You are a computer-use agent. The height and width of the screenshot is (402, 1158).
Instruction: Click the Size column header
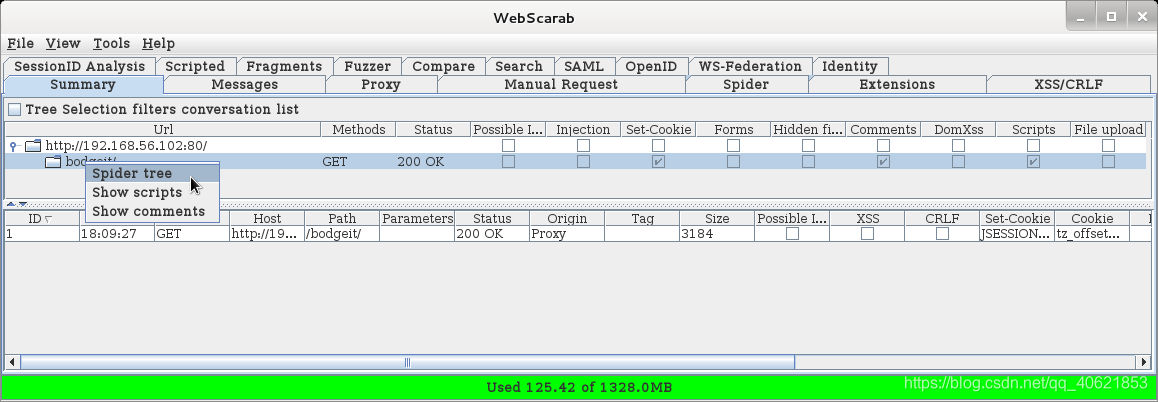717,219
